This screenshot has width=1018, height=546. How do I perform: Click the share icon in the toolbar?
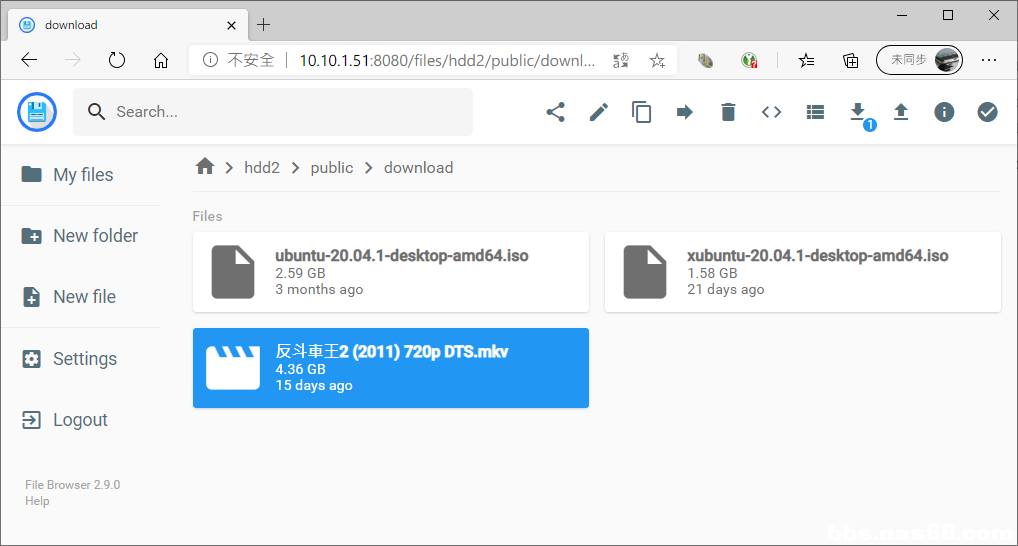(x=555, y=112)
